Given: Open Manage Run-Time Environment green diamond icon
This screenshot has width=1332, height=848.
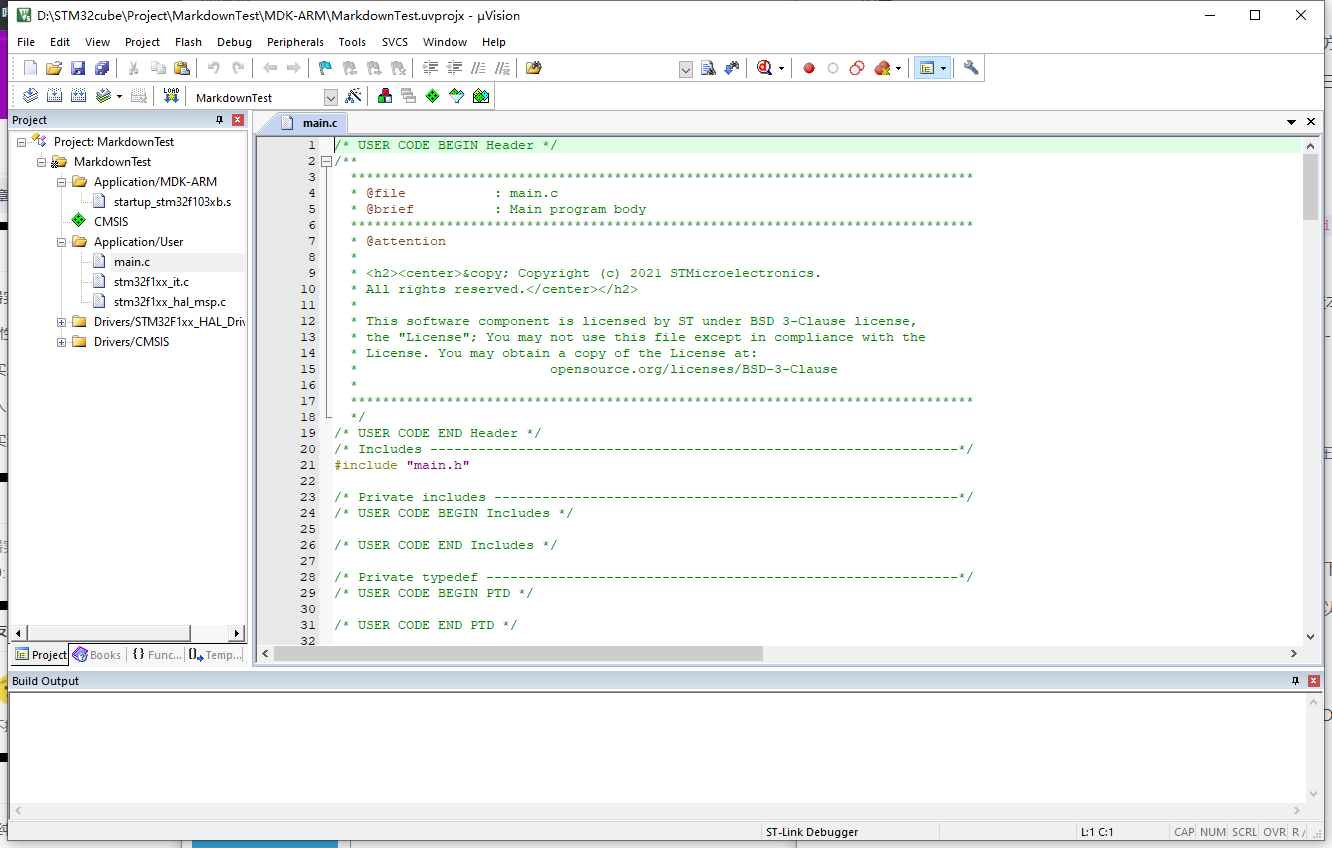Looking at the screenshot, I should coord(432,96).
